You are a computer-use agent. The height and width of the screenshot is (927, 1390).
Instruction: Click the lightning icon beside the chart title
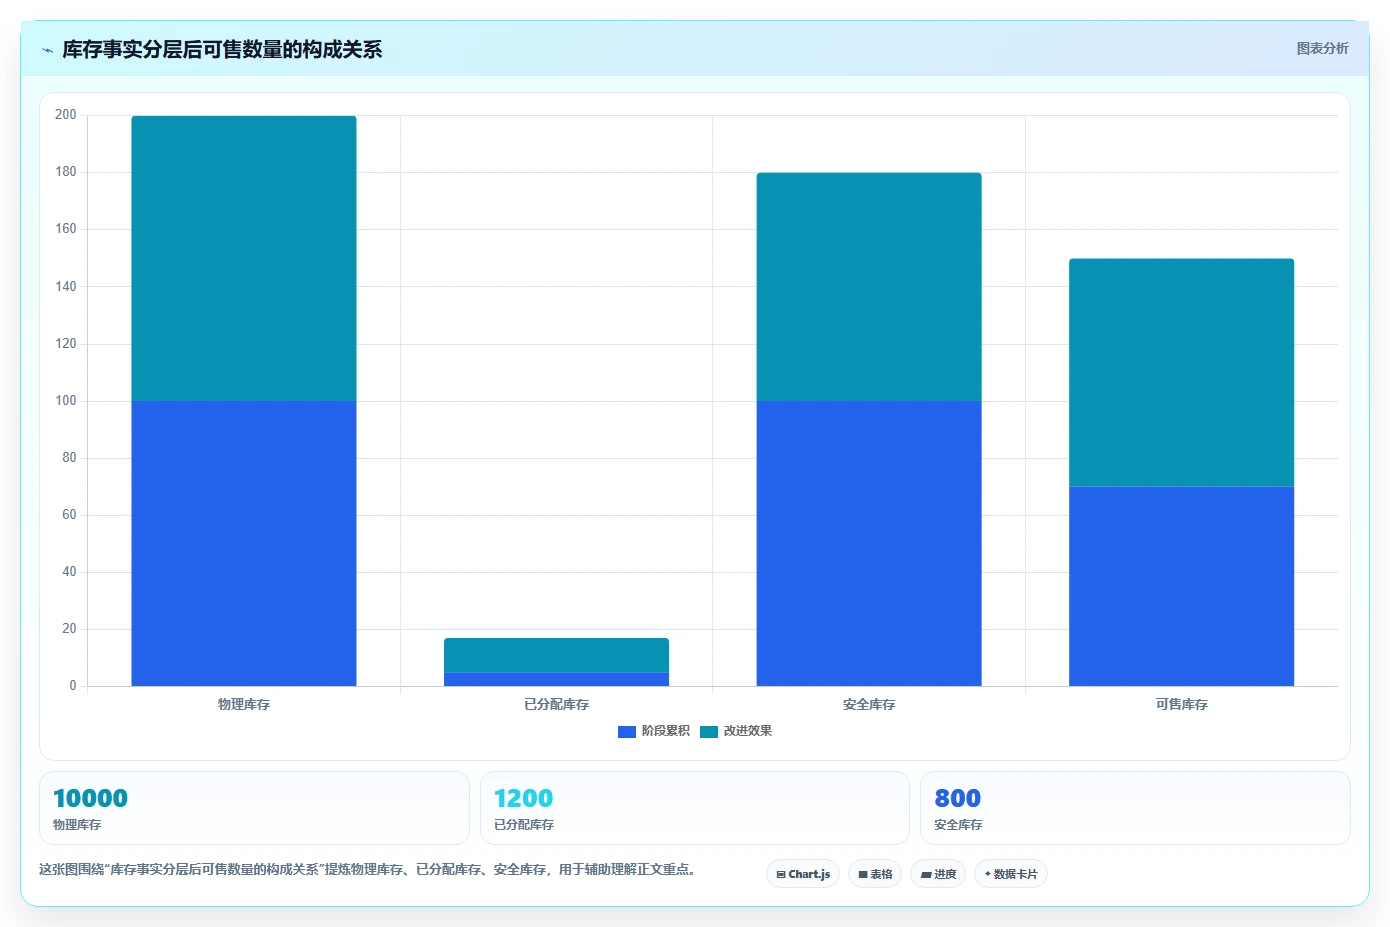[47, 50]
